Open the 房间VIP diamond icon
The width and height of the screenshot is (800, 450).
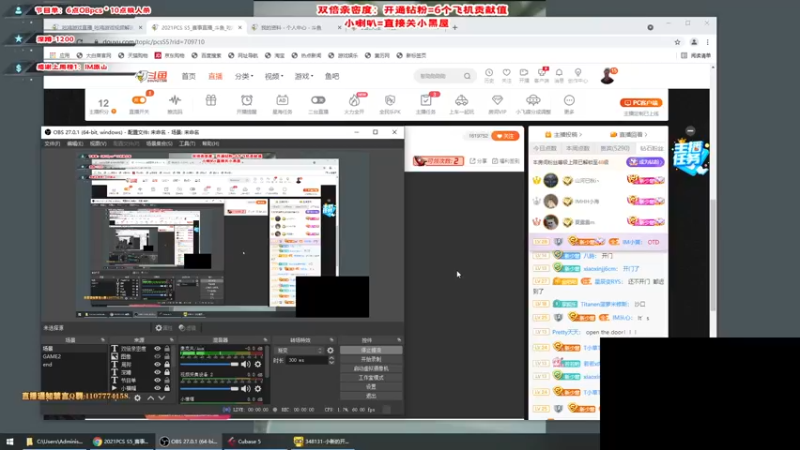coord(497,101)
